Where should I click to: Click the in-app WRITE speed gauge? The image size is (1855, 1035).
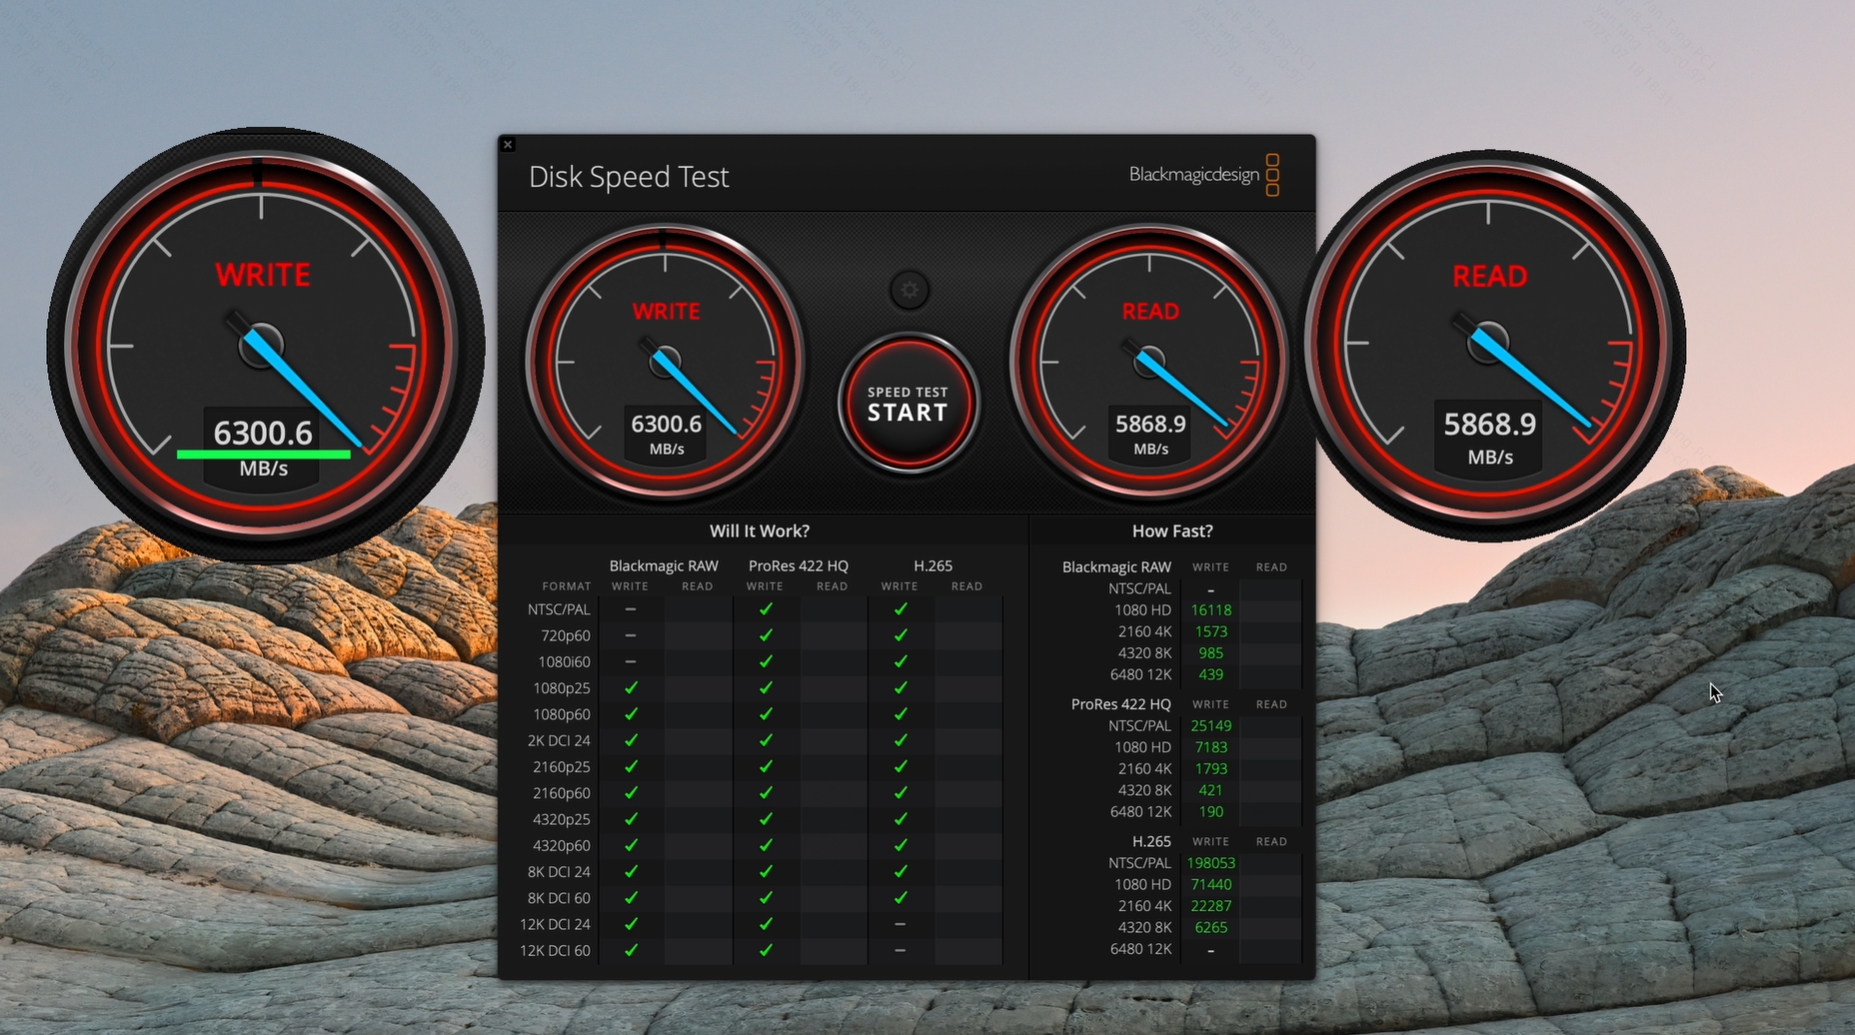pos(665,361)
